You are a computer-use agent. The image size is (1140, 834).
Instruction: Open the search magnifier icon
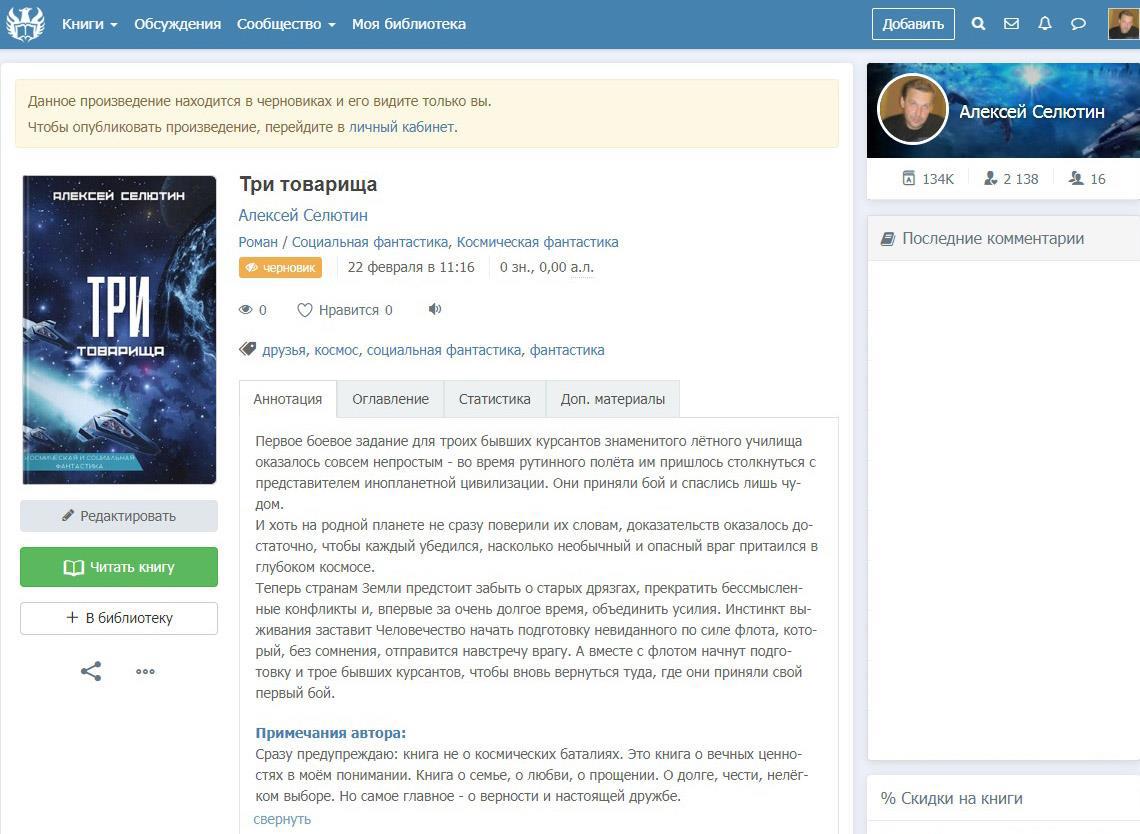point(979,24)
